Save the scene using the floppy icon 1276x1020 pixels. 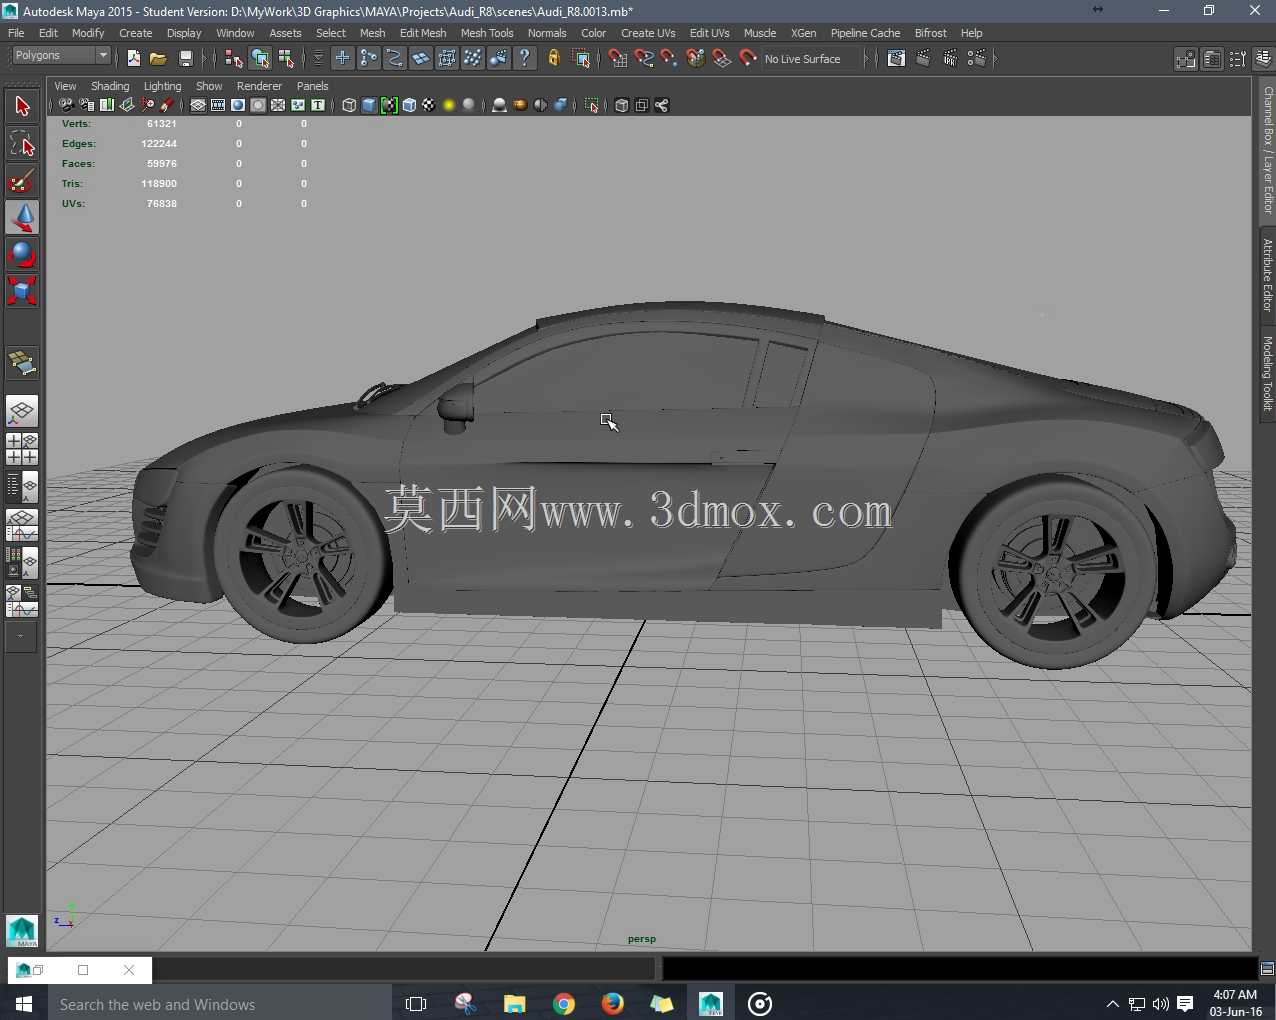[x=185, y=59]
